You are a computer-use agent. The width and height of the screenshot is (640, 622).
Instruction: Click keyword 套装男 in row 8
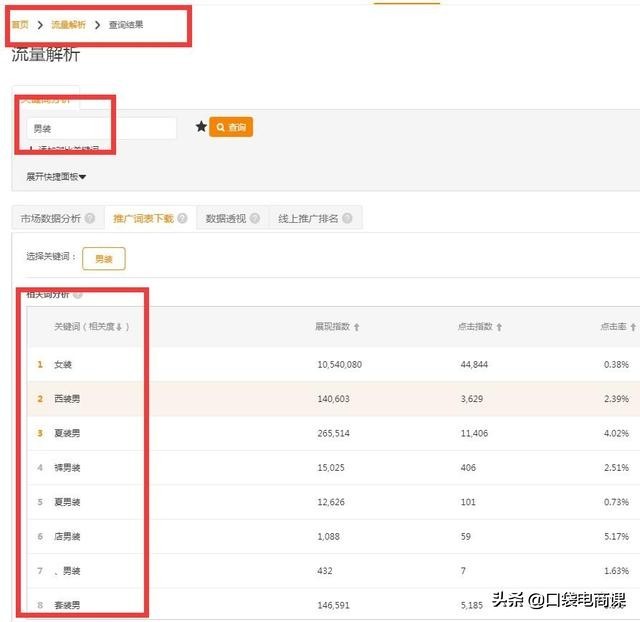point(67,605)
